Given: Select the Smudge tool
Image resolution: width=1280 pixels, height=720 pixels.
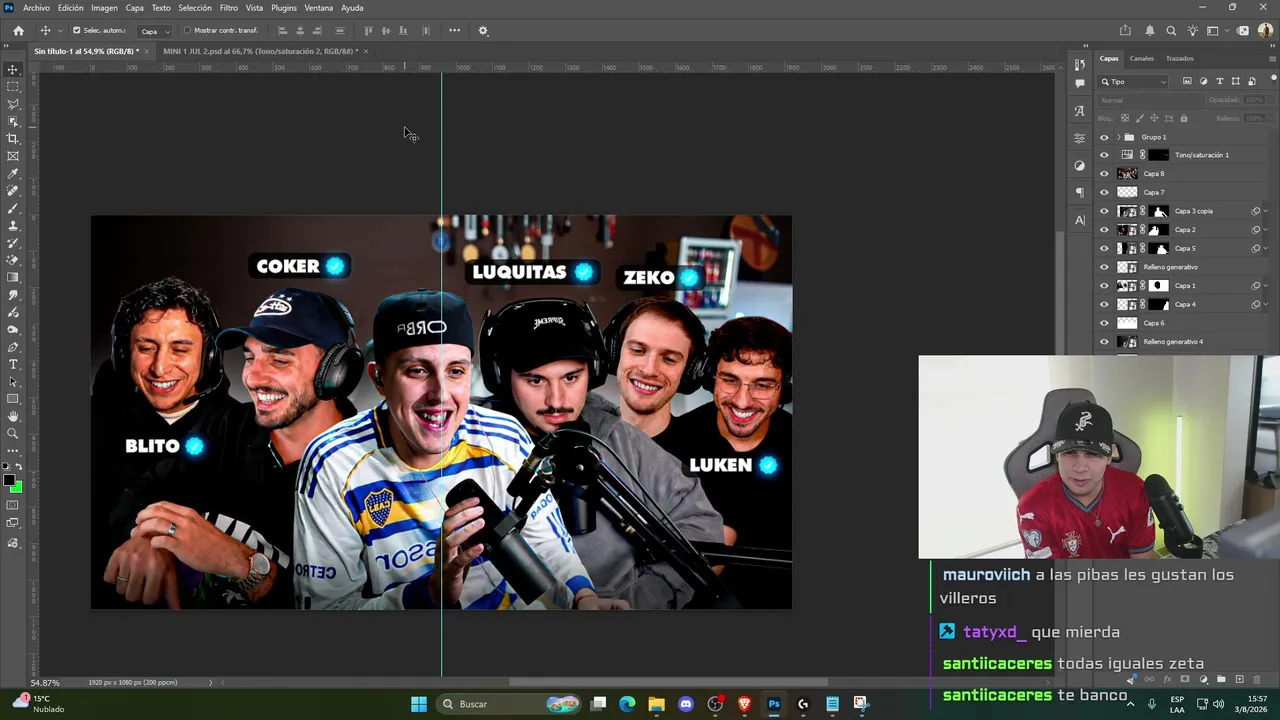Looking at the screenshot, I should click(13, 295).
